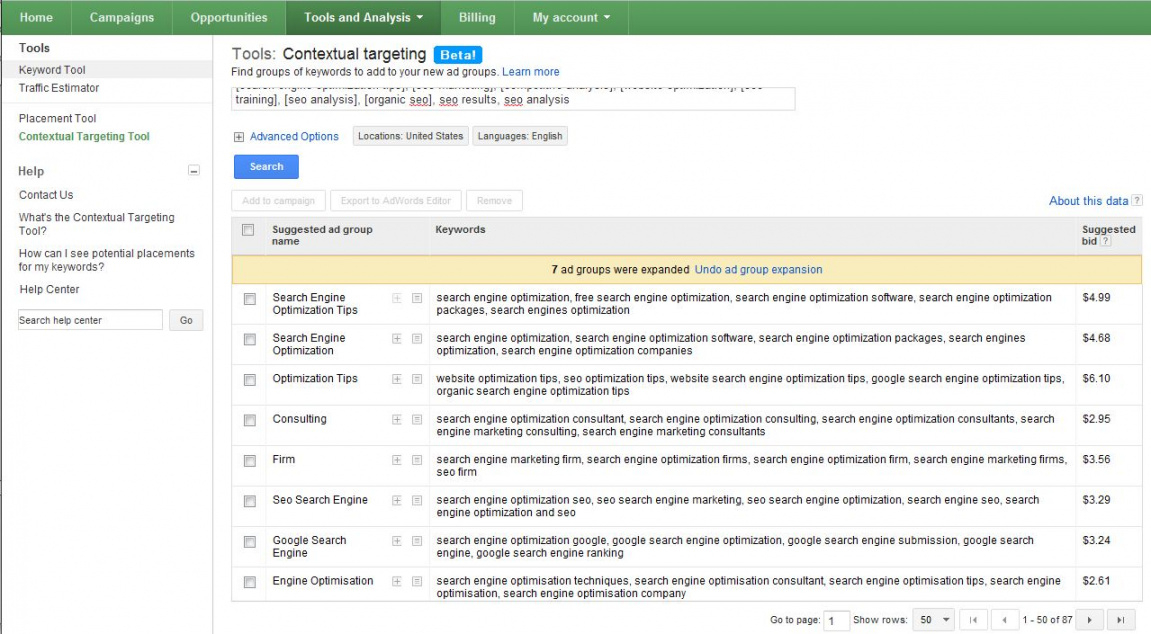Go to the next page of results
Viewport: 1151px width, 634px height.
pos(1091,620)
